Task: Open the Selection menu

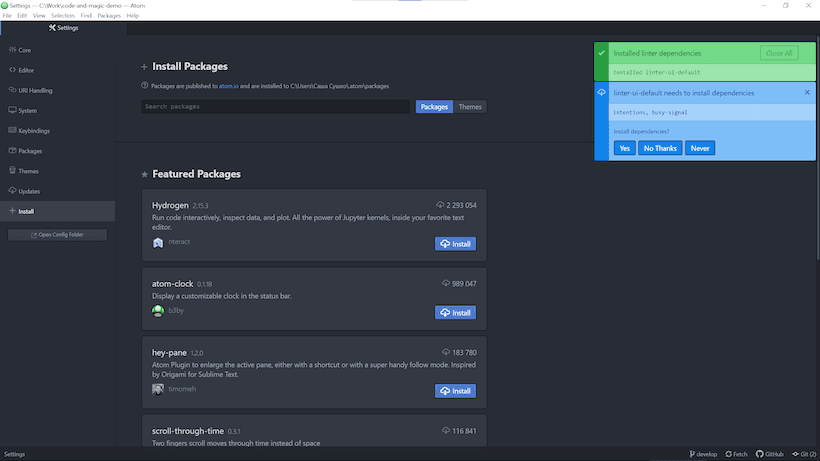Action: tap(63, 16)
